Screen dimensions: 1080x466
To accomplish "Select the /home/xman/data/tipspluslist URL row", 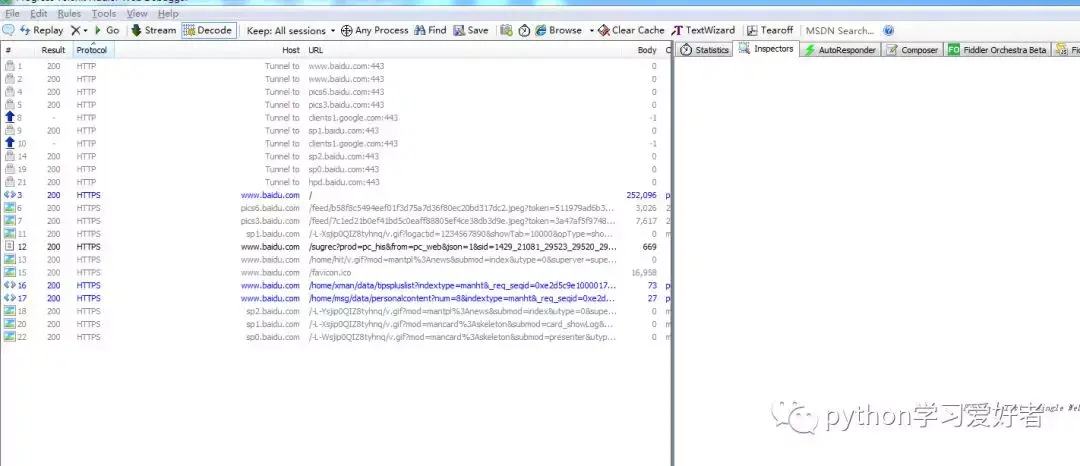I will point(461,286).
